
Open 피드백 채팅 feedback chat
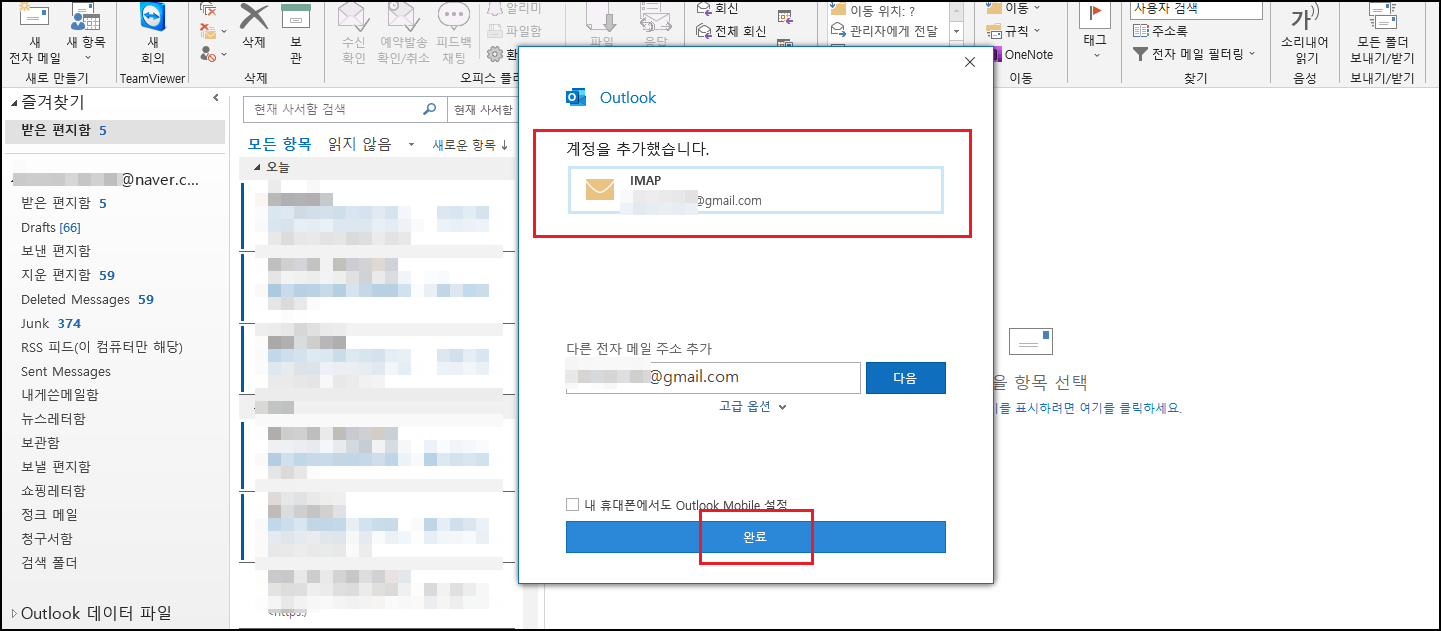(x=454, y=35)
